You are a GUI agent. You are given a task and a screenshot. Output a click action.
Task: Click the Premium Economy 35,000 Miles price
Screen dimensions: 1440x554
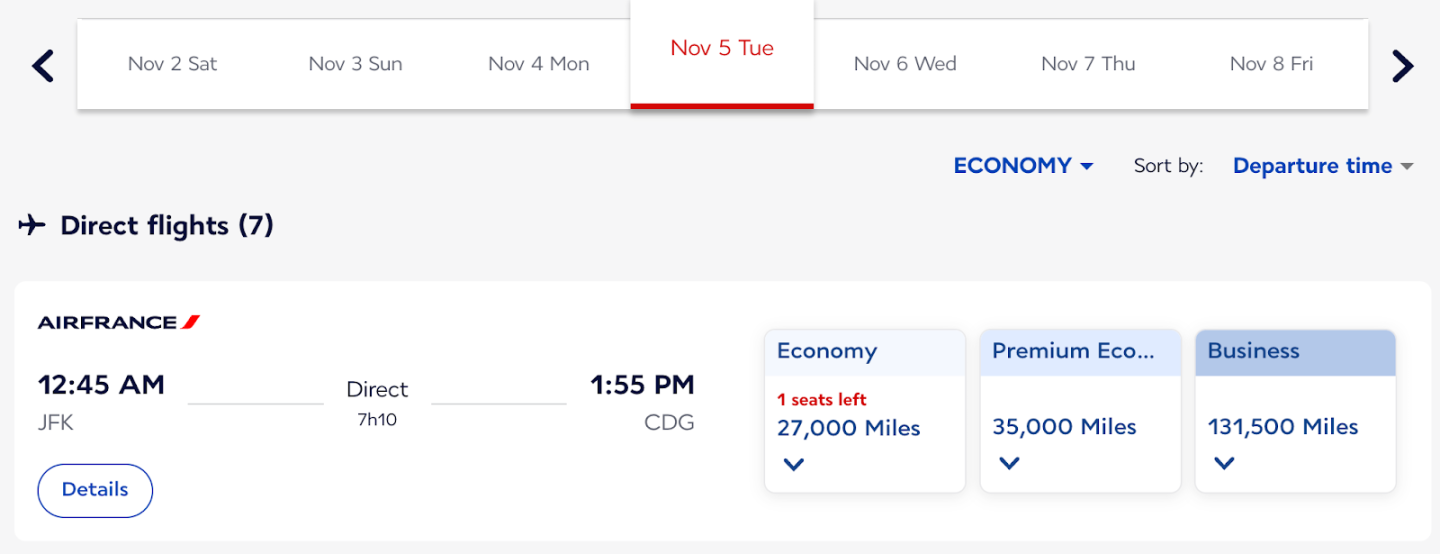click(x=1064, y=427)
